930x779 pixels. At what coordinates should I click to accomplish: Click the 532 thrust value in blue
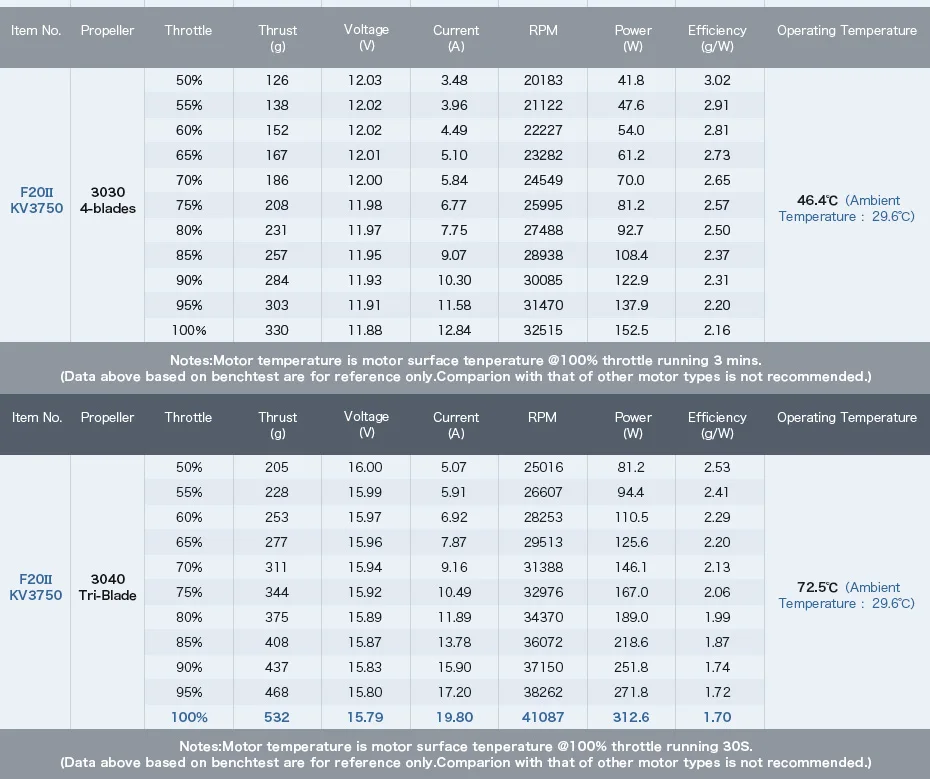[276, 717]
